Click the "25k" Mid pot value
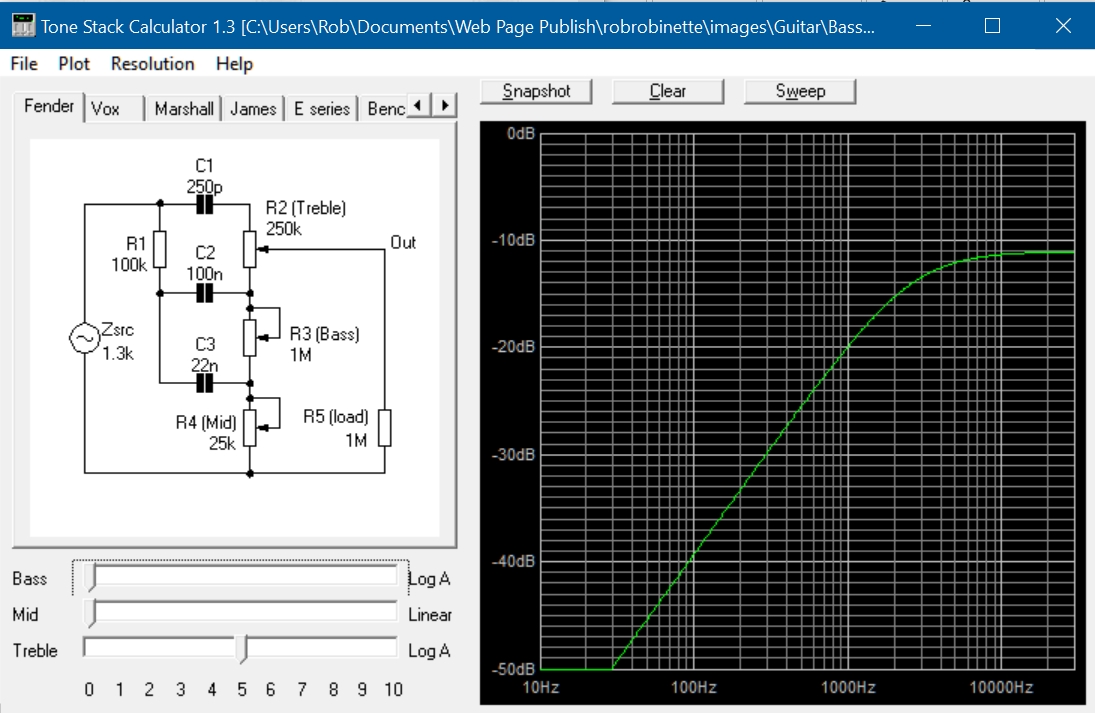Screen dimensions: 1095x713 coord(222,443)
